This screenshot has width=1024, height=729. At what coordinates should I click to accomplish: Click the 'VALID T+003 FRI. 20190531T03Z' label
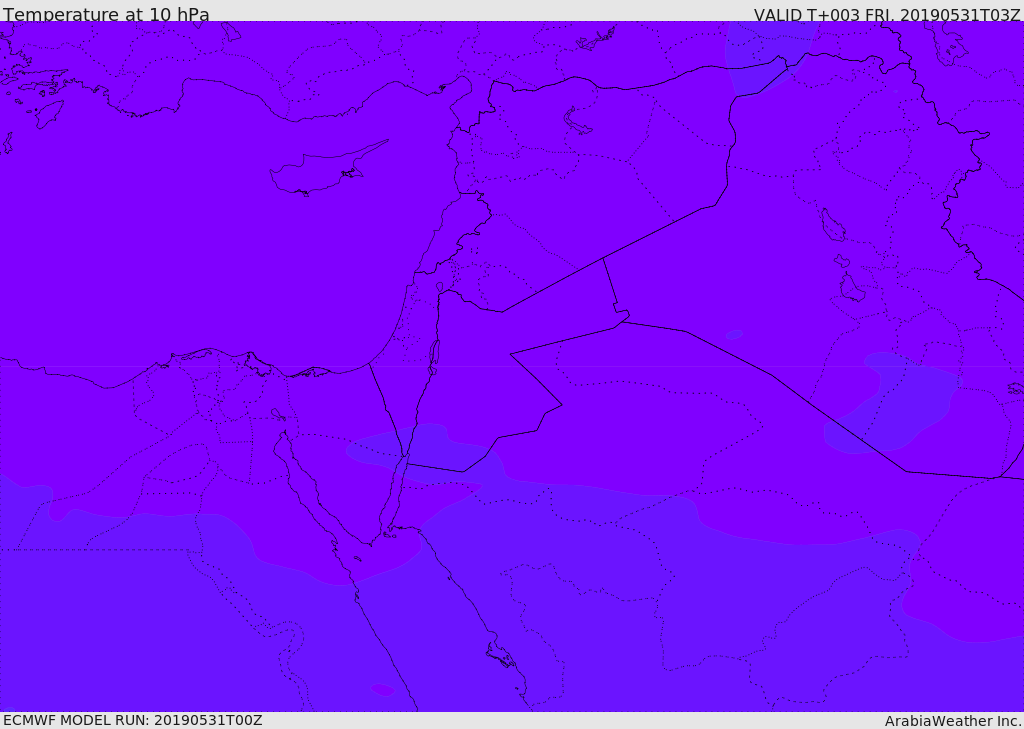[887, 15]
